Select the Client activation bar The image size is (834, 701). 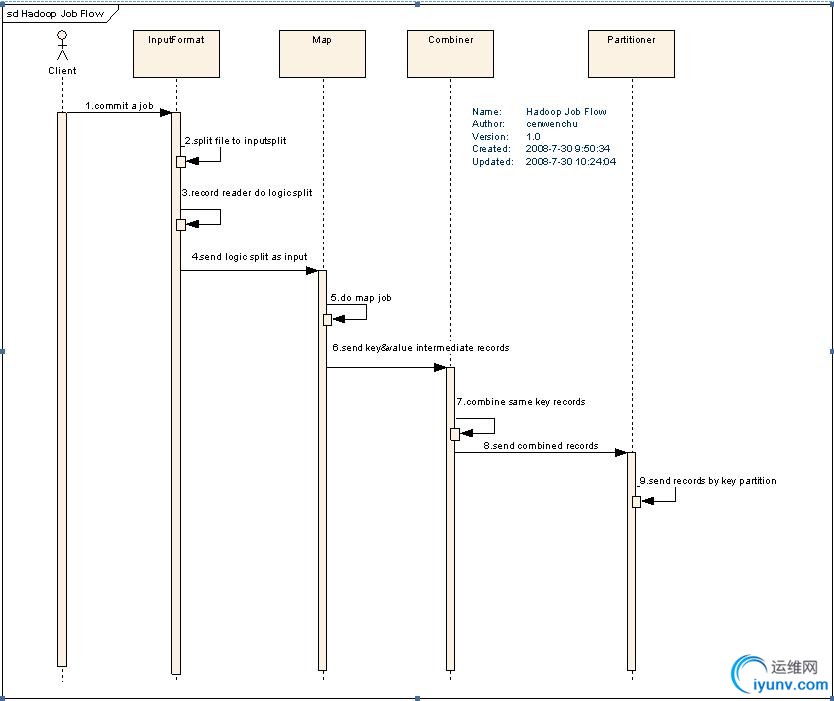pyautogui.click(x=62, y=389)
